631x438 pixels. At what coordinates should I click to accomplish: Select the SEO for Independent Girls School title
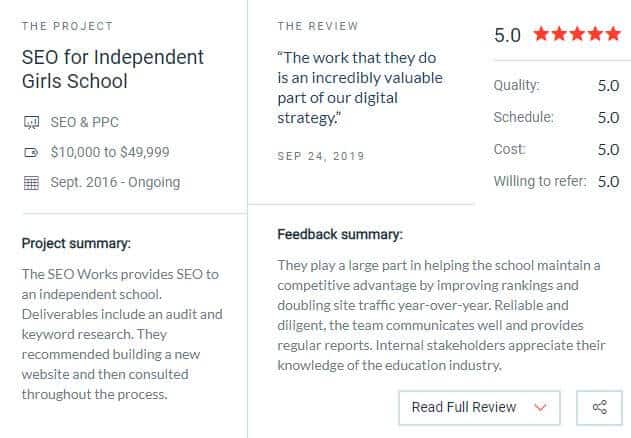[x=113, y=69]
